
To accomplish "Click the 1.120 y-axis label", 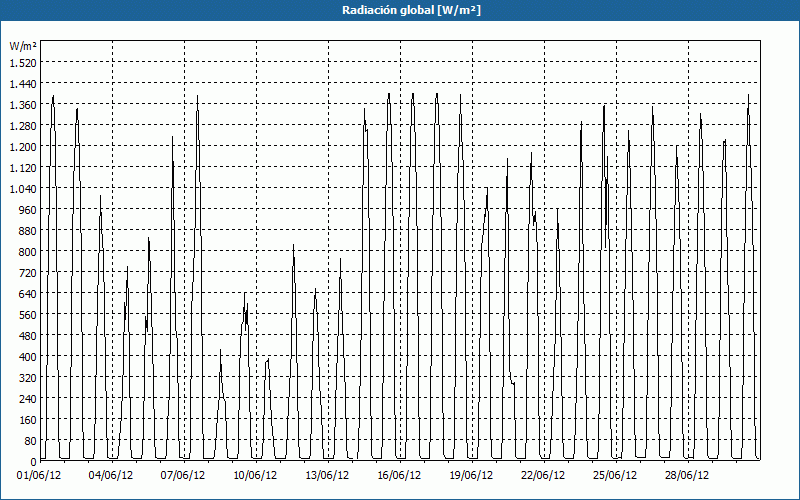I will click(23, 167).
